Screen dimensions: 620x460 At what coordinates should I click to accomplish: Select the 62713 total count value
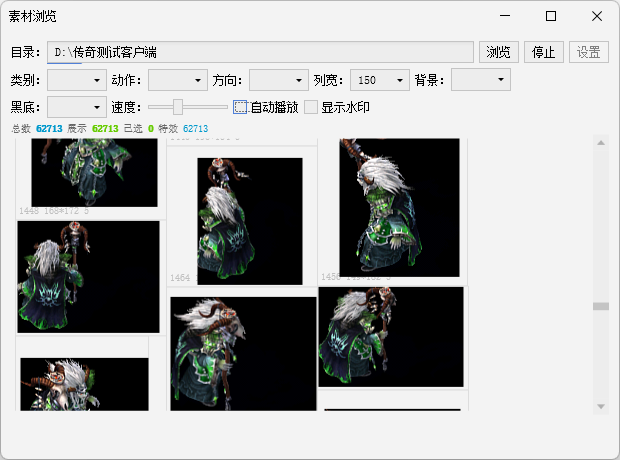point(49,129)
